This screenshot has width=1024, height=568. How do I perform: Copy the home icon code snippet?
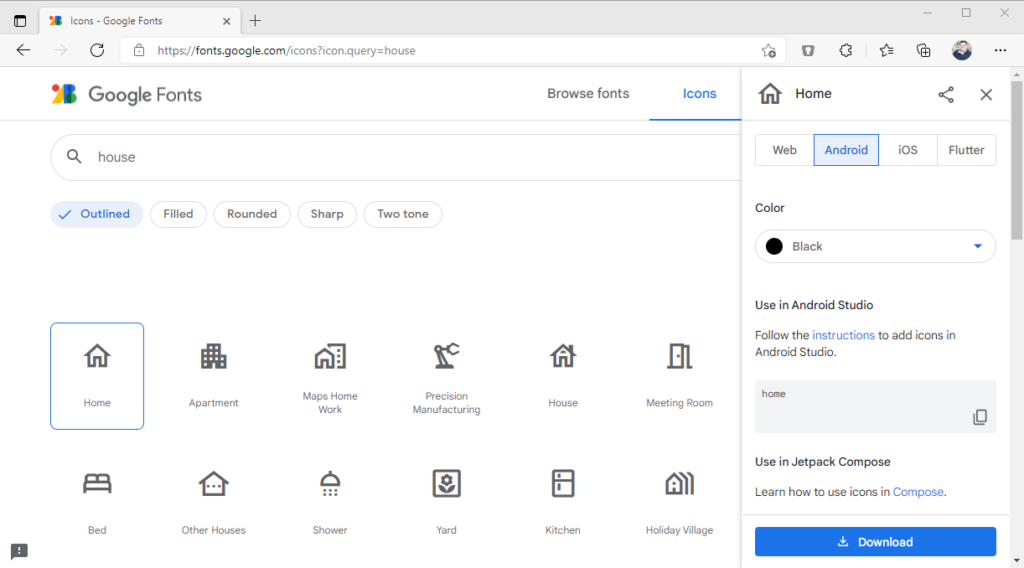click(x=980, y=417)
